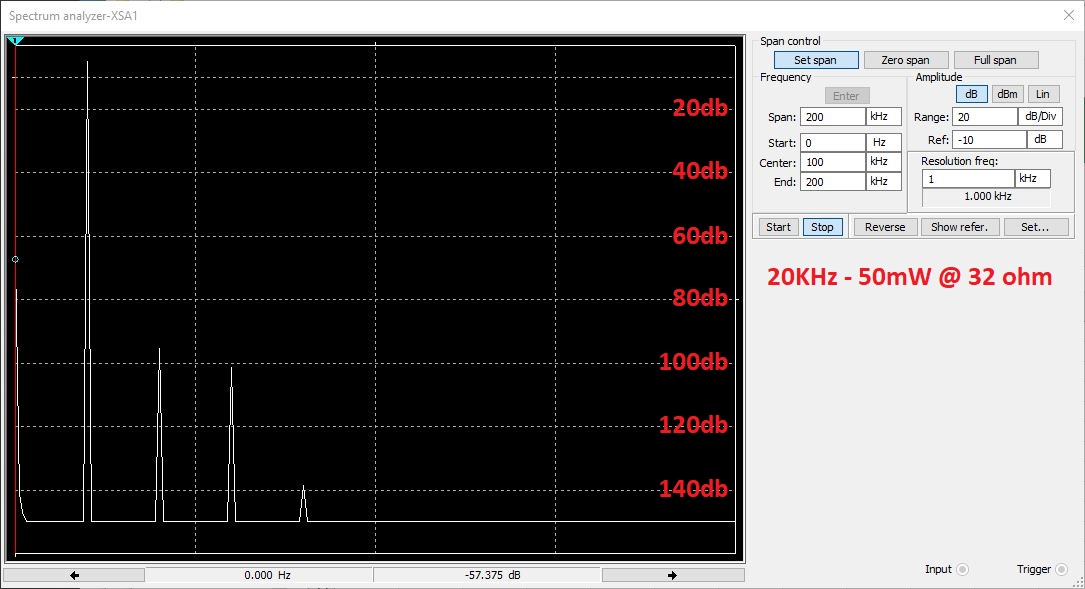Click the Show refer. button
This screenshot has height=589, width=1085.
[x=959, y=227]
